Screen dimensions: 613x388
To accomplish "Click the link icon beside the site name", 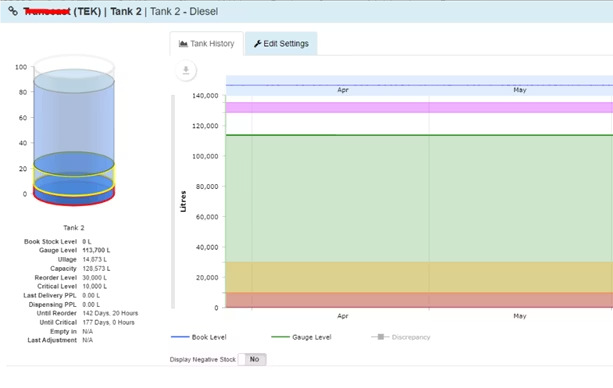I will point(13,11).
